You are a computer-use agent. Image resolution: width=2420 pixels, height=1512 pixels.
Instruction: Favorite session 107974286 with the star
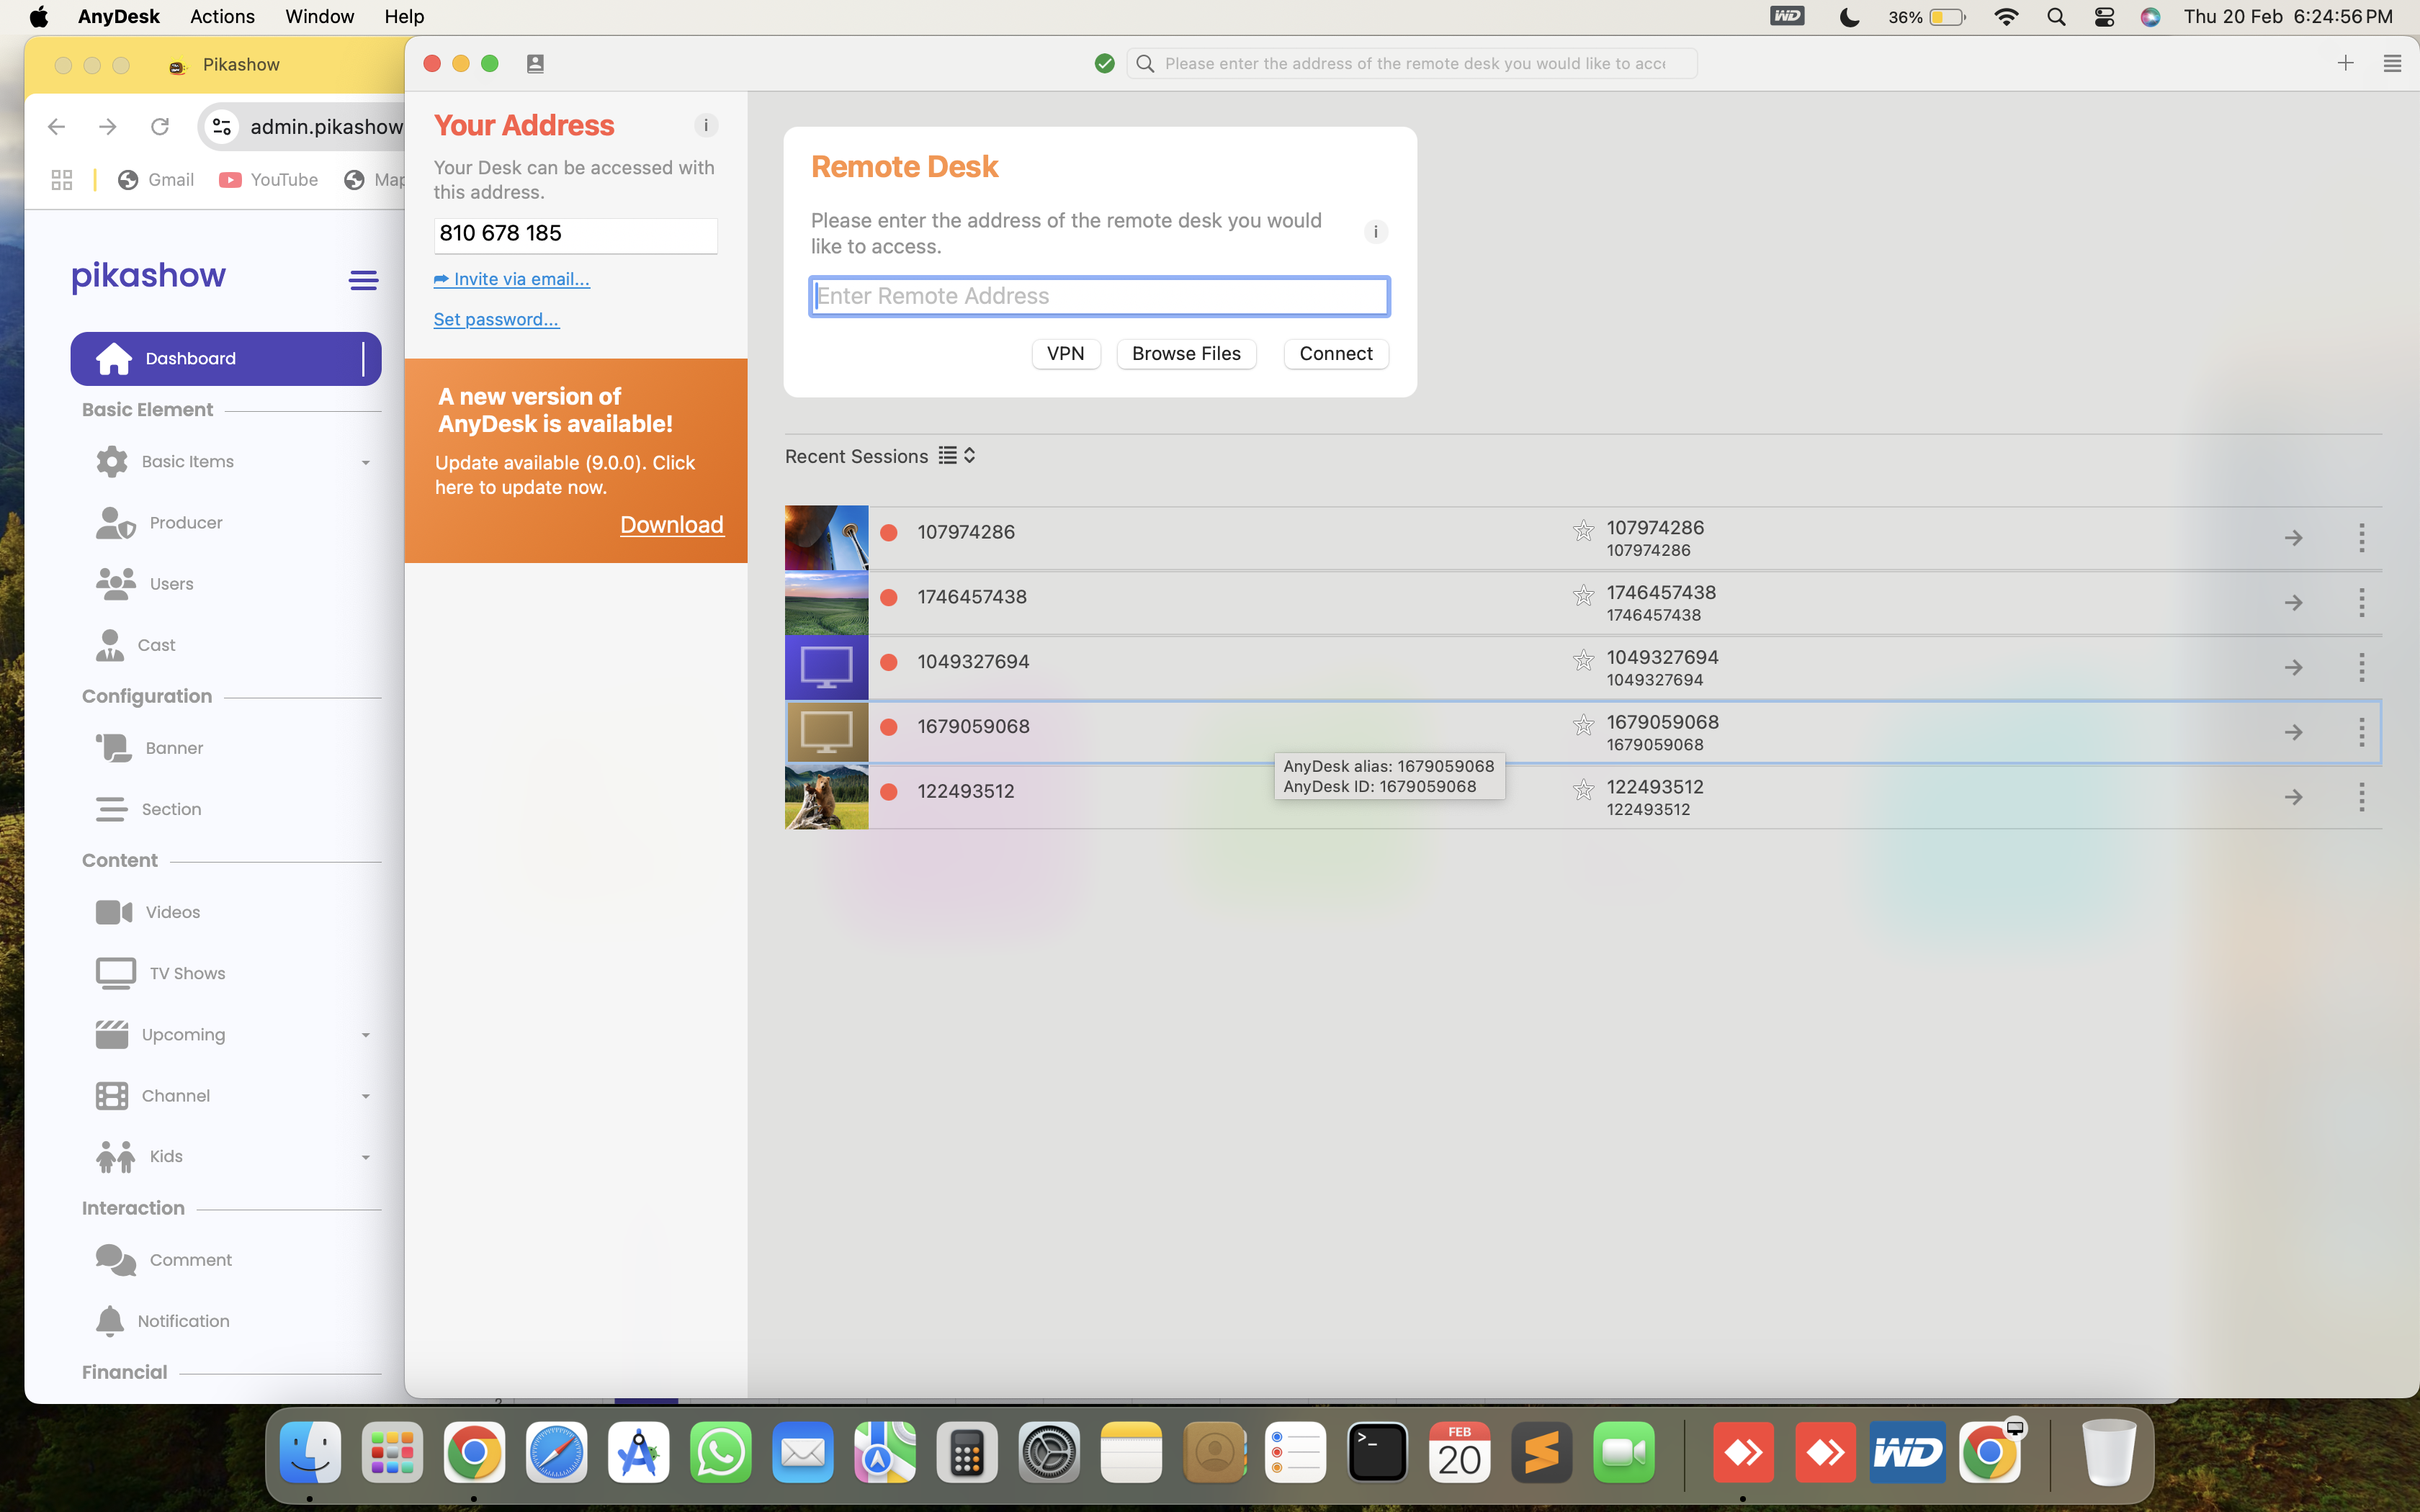(x=1583, y=531)
